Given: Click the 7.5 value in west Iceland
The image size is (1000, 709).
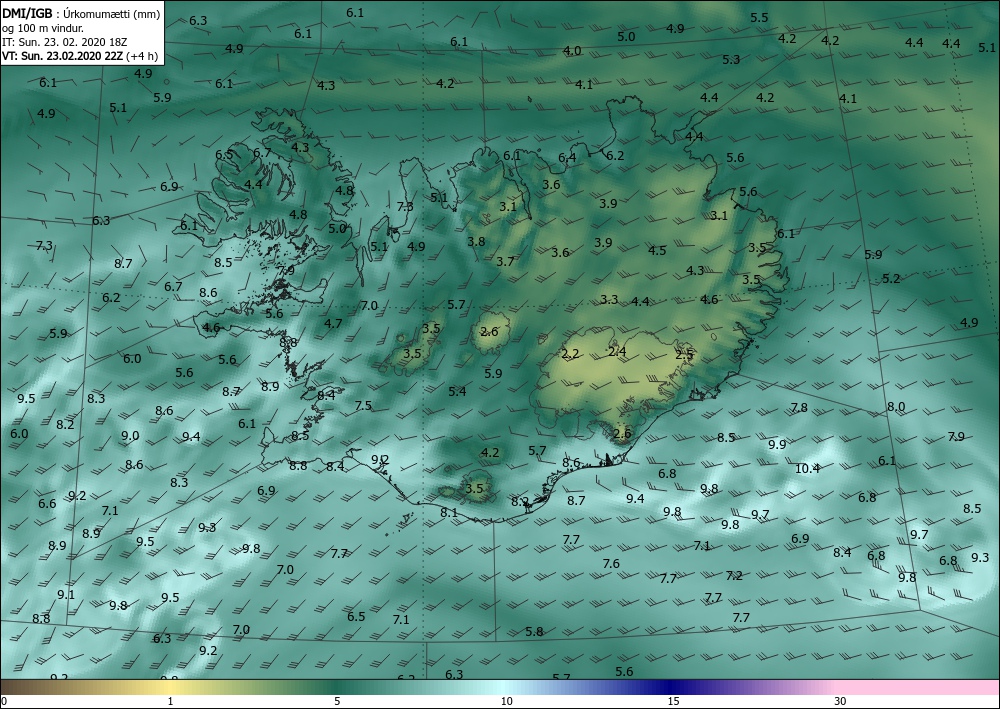Looking at the screenshot, I should click(x=363, y=406).
